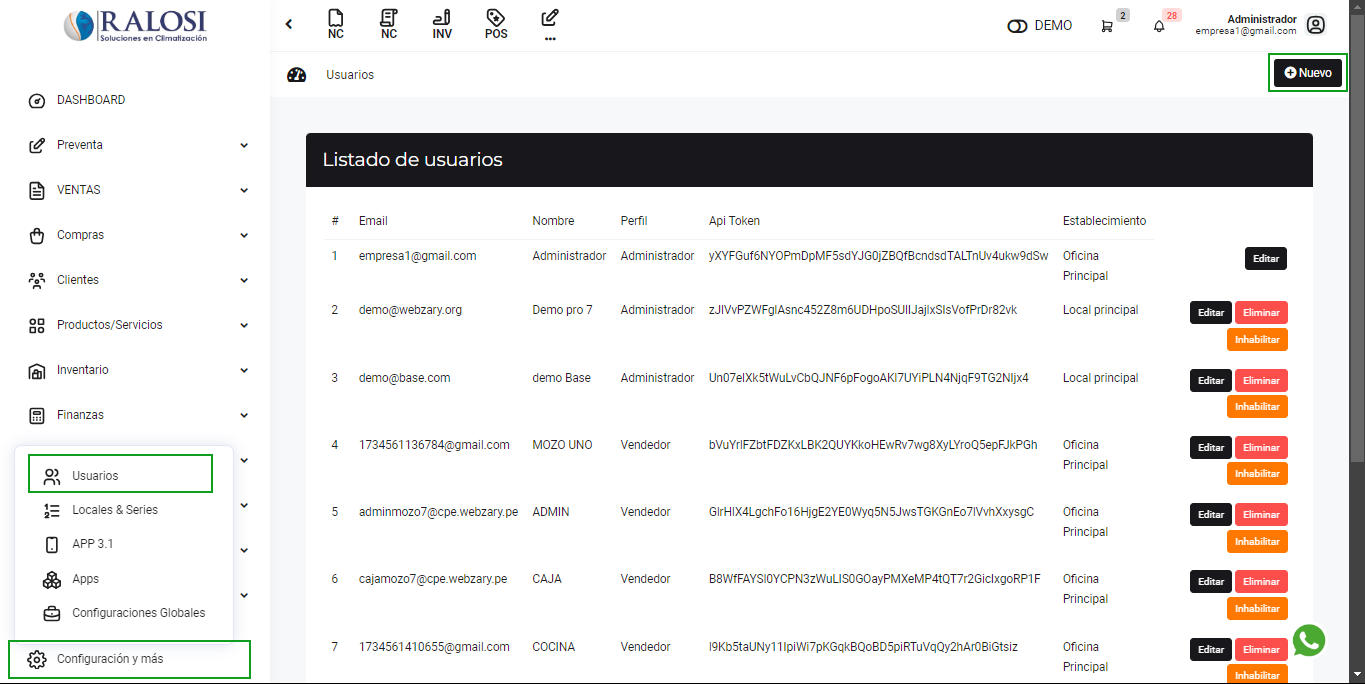This screenshot has width=1365, height=684.
Task: Open DASHBOARD in the sidebar
Action: (90, 100)
